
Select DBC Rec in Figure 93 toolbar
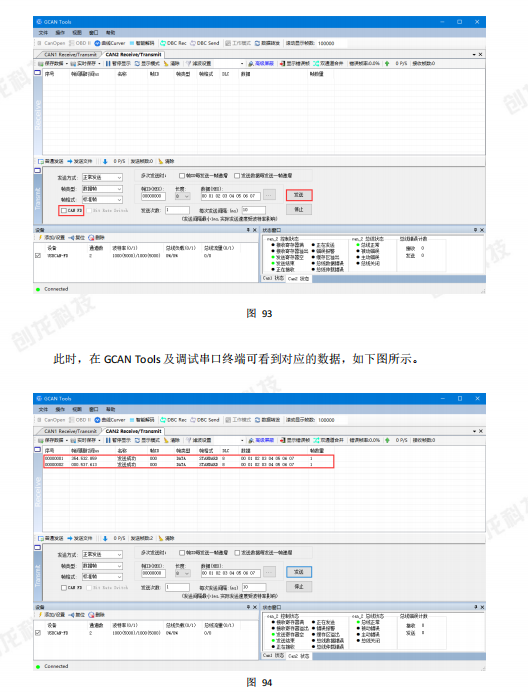173,43
